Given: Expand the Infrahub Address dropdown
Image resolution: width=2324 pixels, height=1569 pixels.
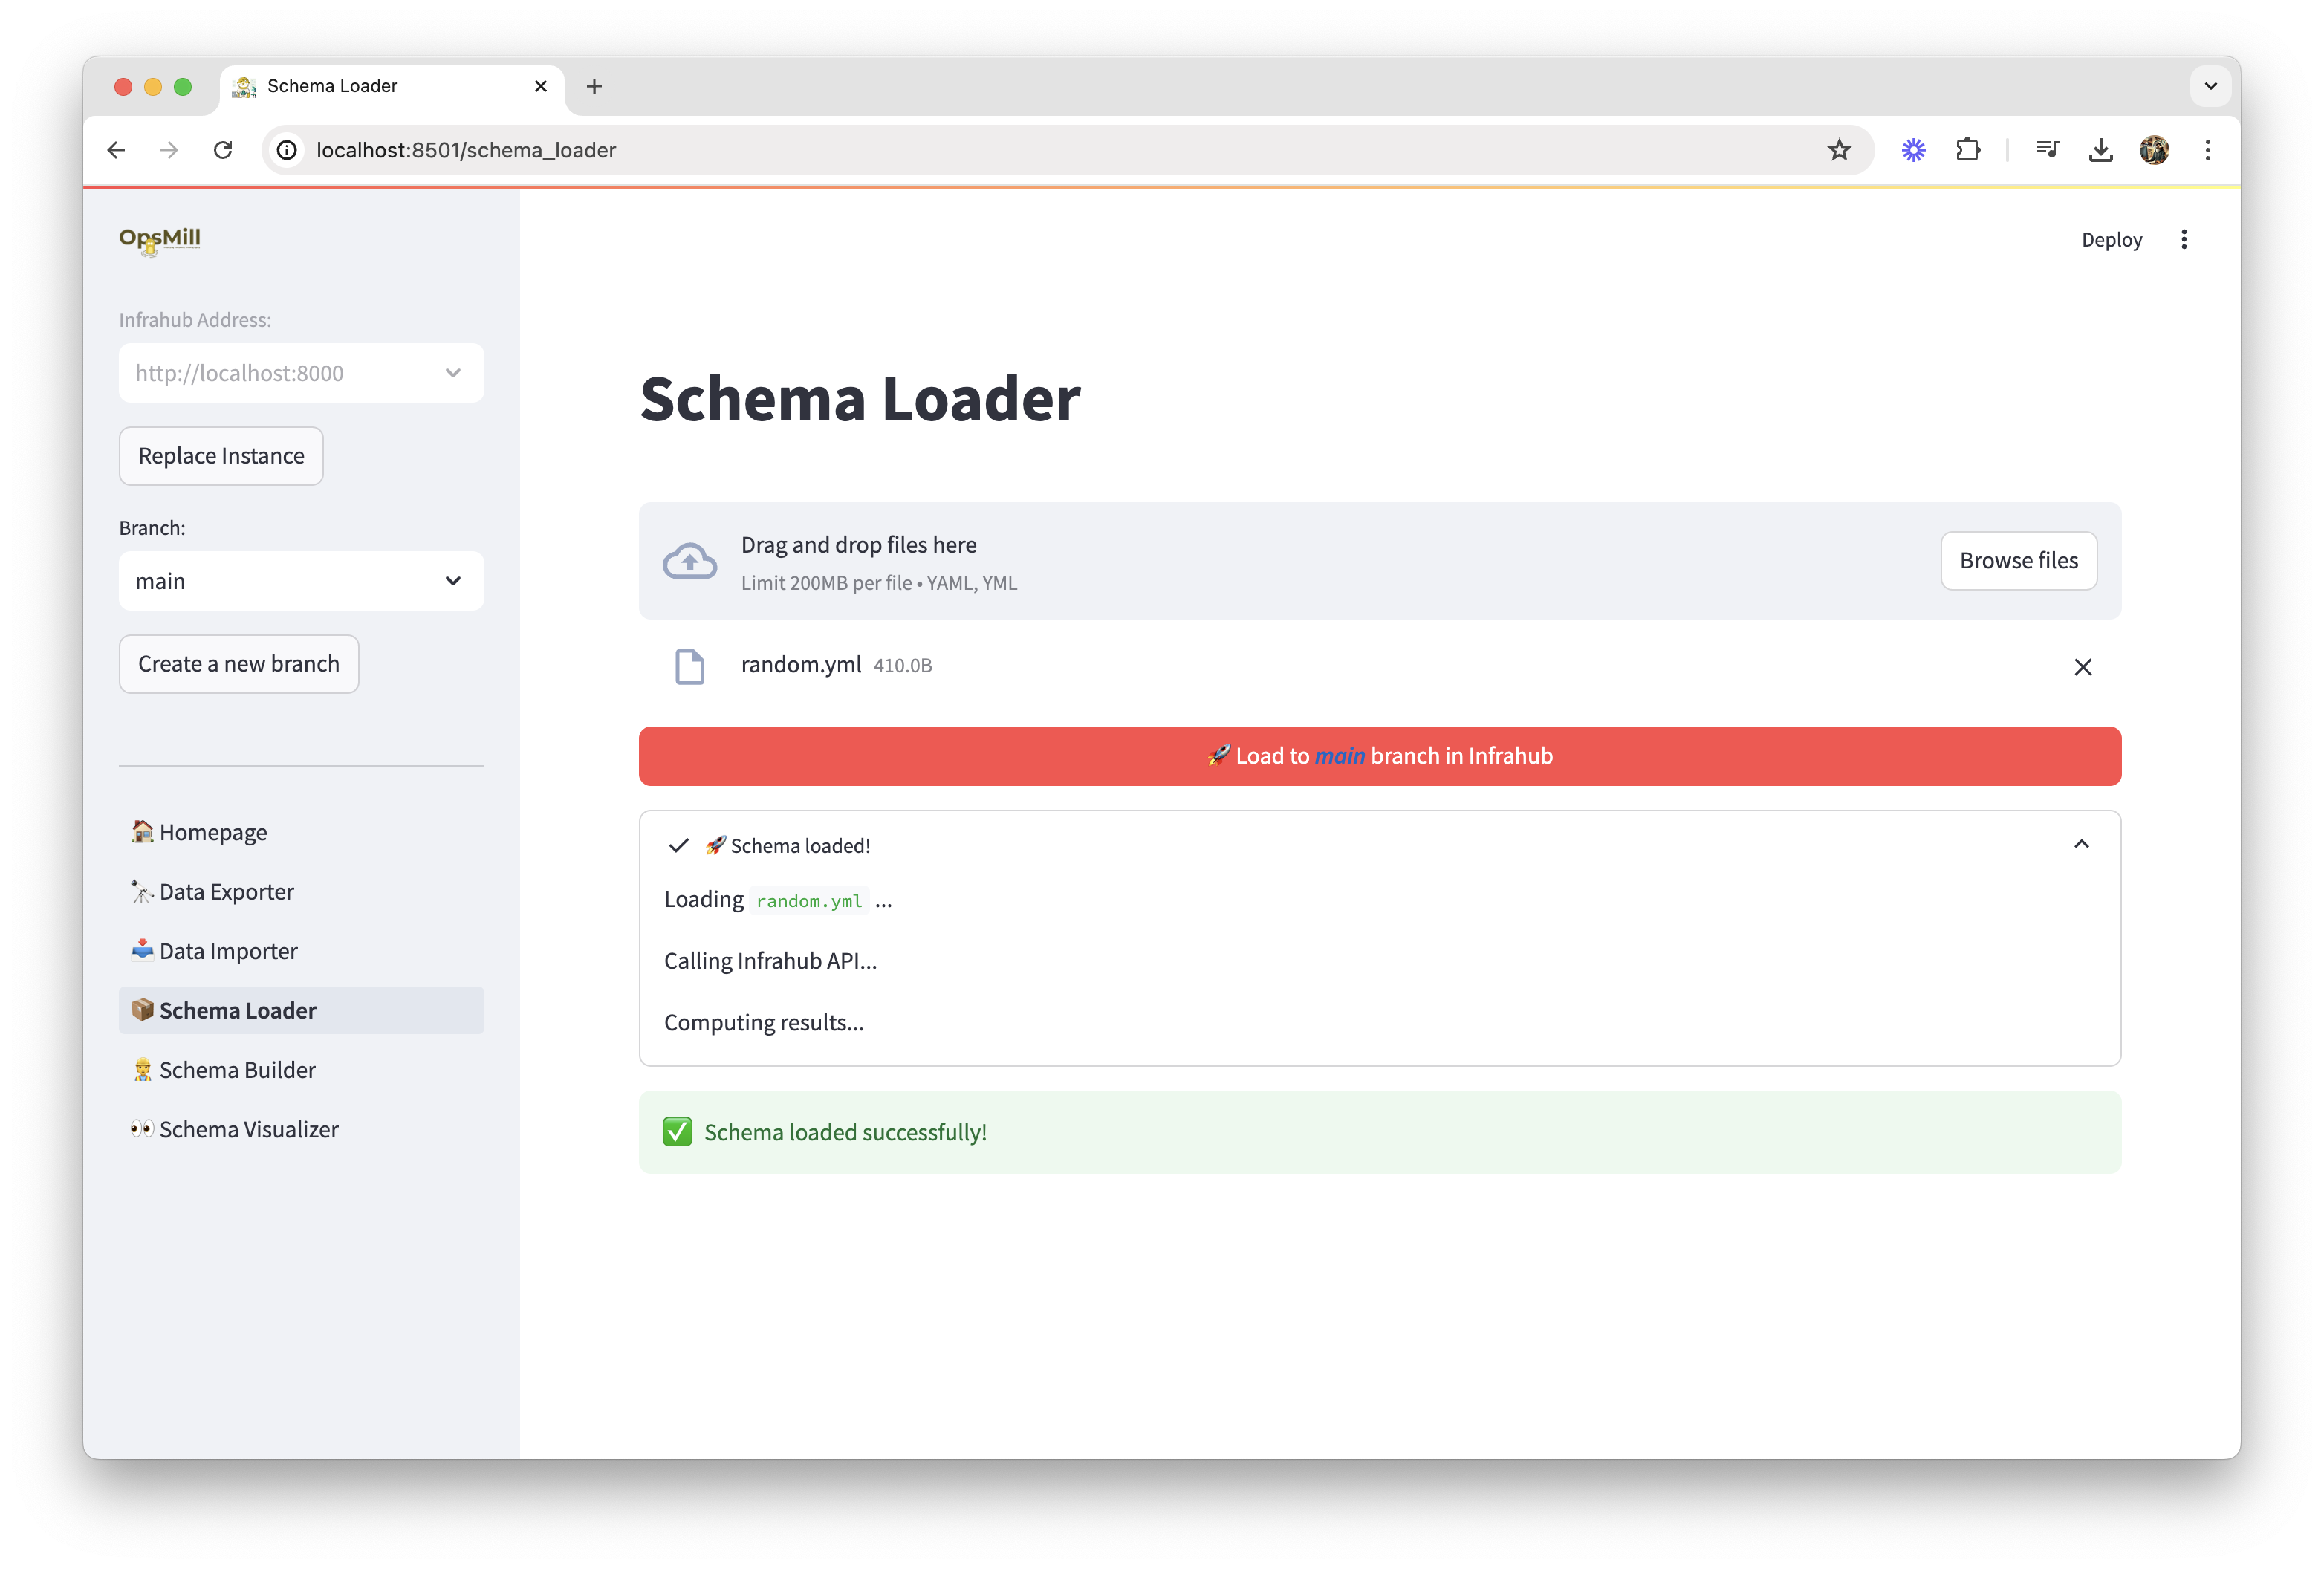Looking at the screenshot, I should (x=450, y=373).
